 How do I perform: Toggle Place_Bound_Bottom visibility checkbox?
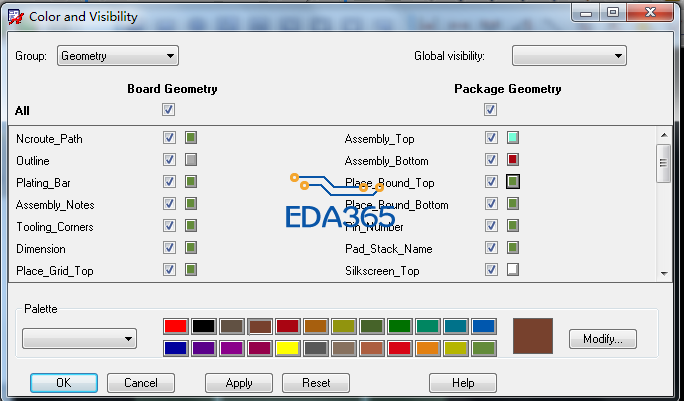point(491,203)
